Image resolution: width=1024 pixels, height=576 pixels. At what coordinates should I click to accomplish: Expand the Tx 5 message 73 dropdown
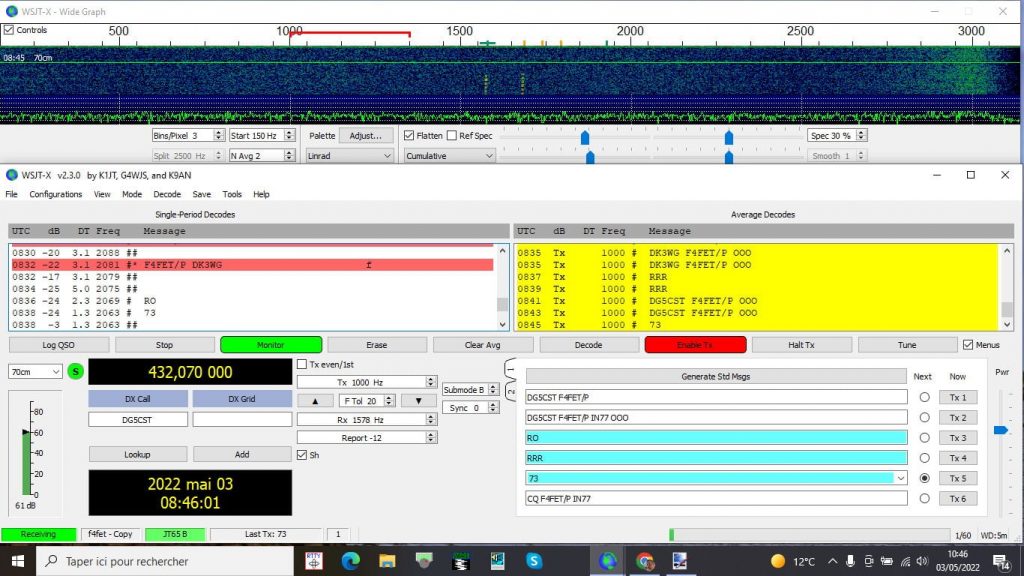(x=901, y=478)
